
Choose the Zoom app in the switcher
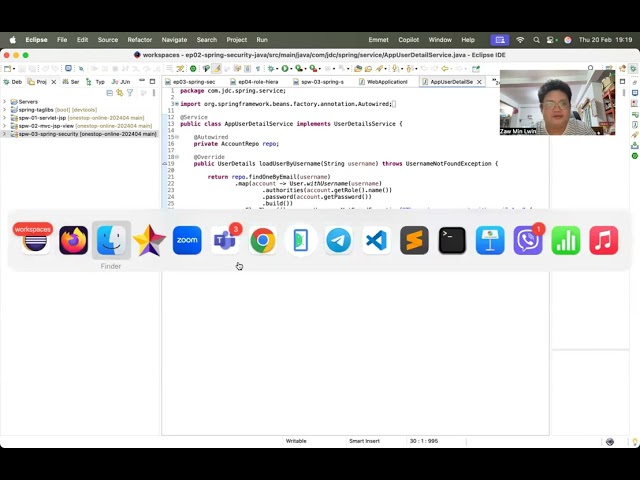pyautogui.click(x=187, y=240)
